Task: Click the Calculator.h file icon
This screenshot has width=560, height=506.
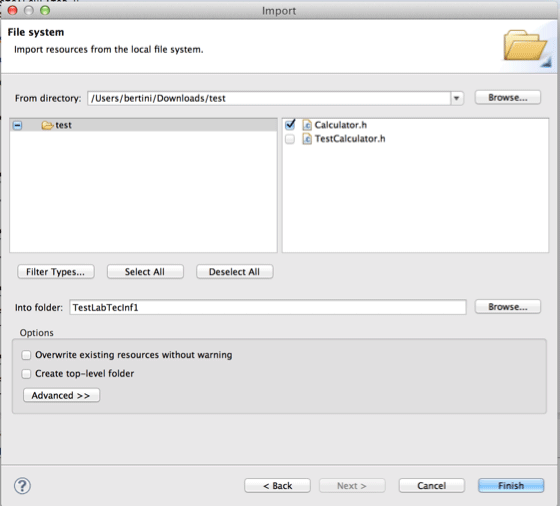Action: pyautogui.click(x=307, y=125)
